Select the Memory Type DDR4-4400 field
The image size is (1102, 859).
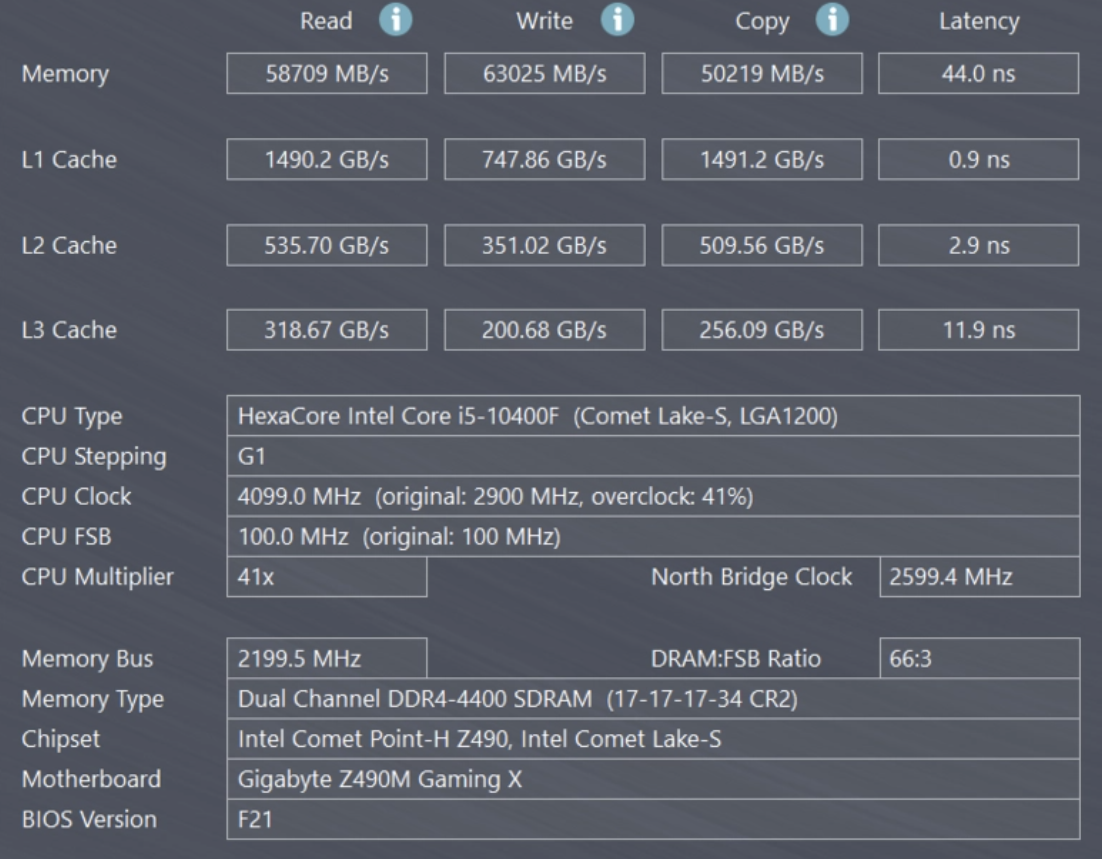click(x=652, y=699)
